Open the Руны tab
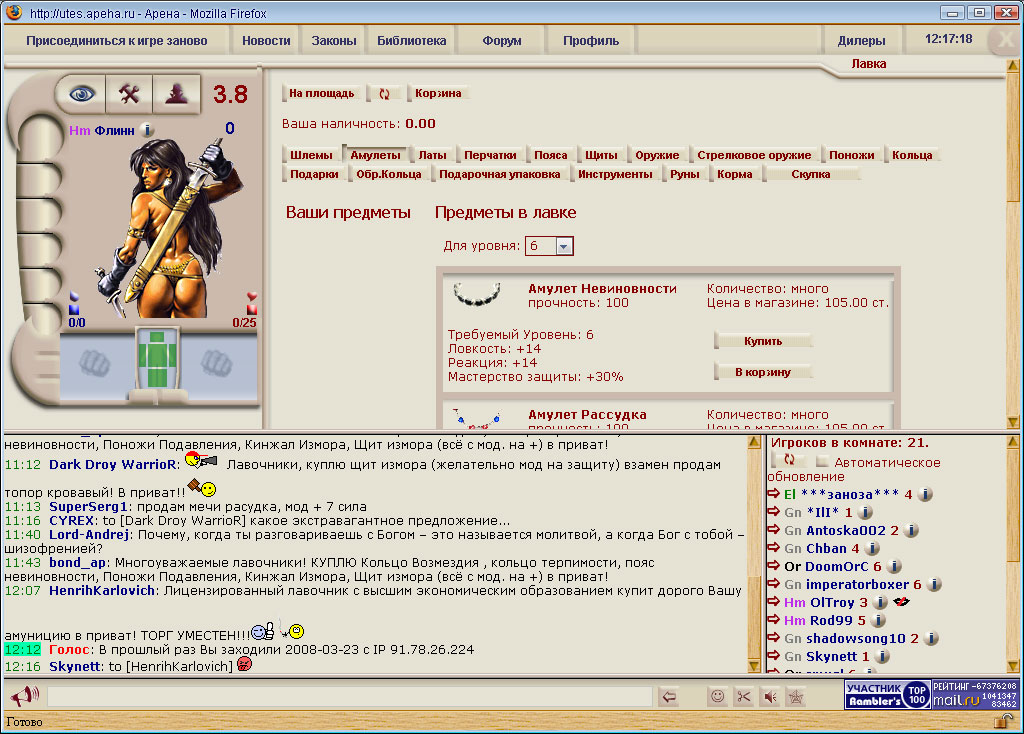 pyautogui.click(x=684, y=174)
